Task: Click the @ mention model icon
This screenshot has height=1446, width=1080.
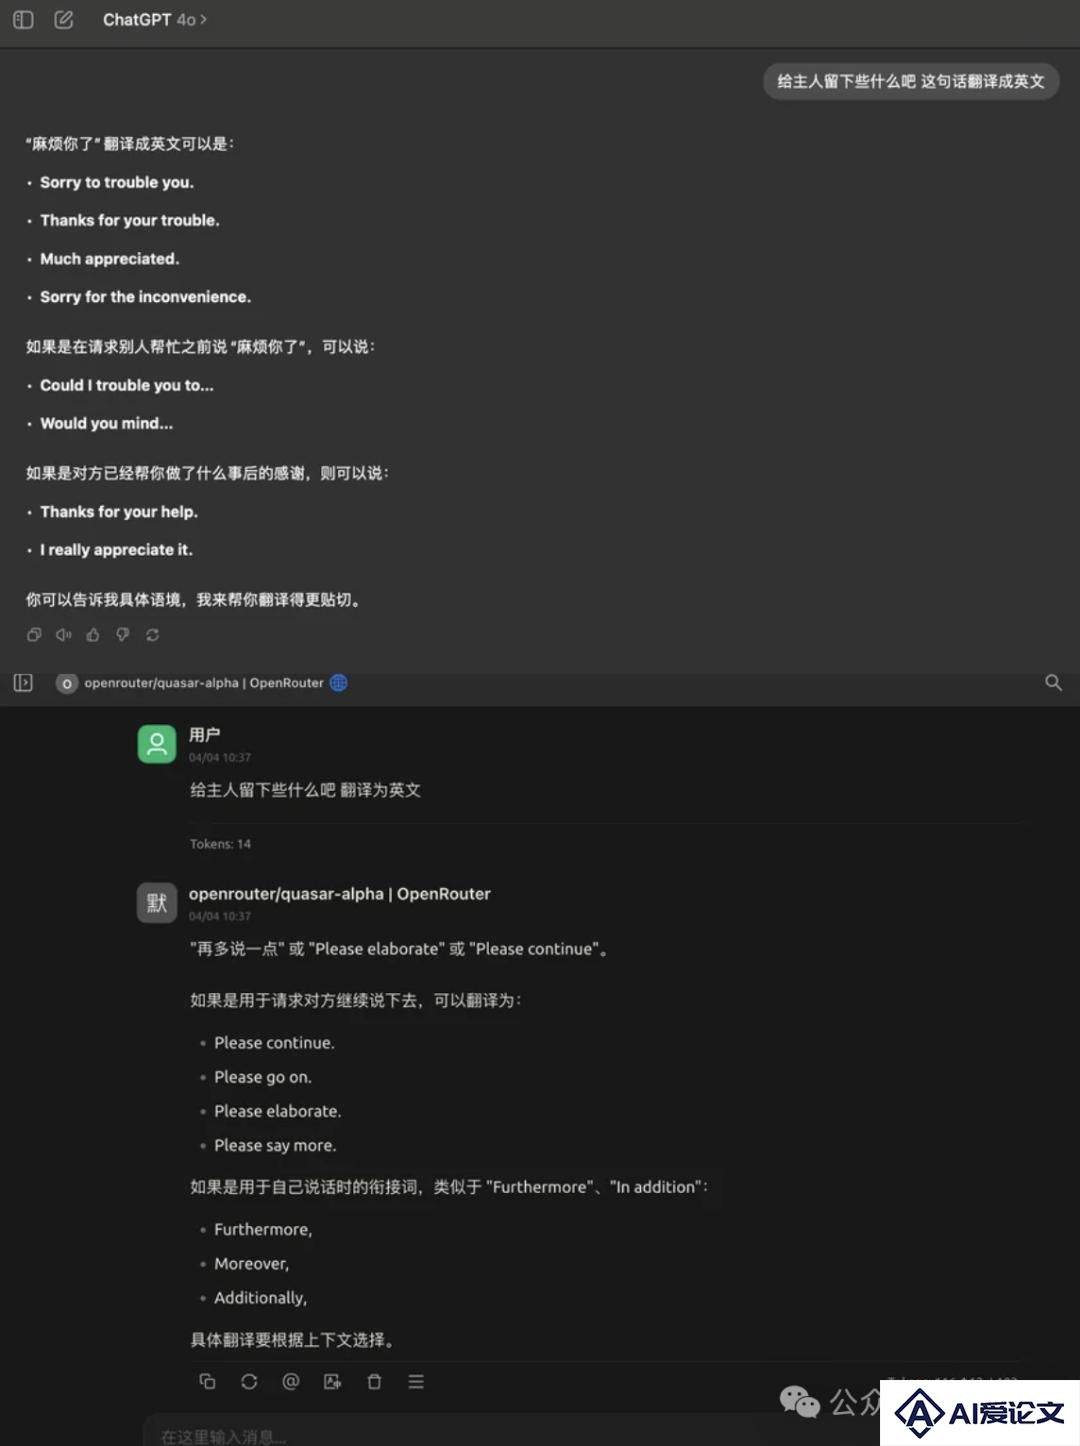Action: [291, 1381]
